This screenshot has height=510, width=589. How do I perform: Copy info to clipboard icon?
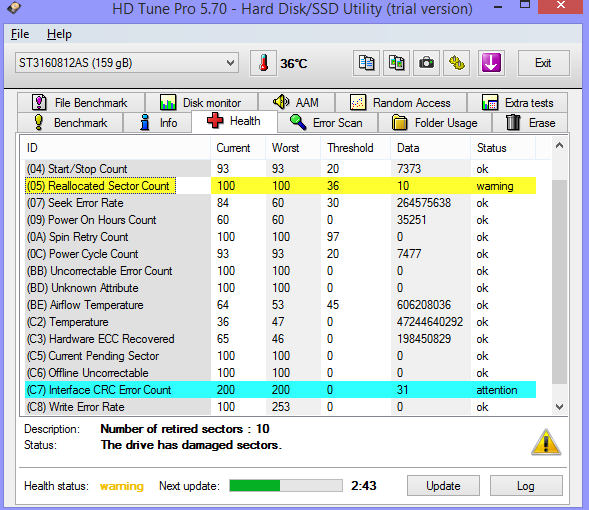366,63
